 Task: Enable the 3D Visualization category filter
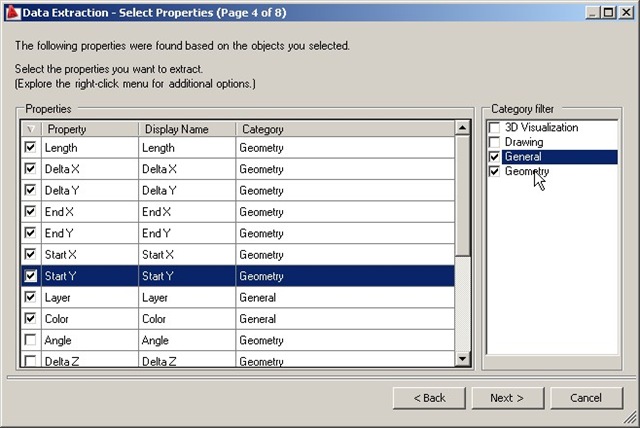pos(494,127)
